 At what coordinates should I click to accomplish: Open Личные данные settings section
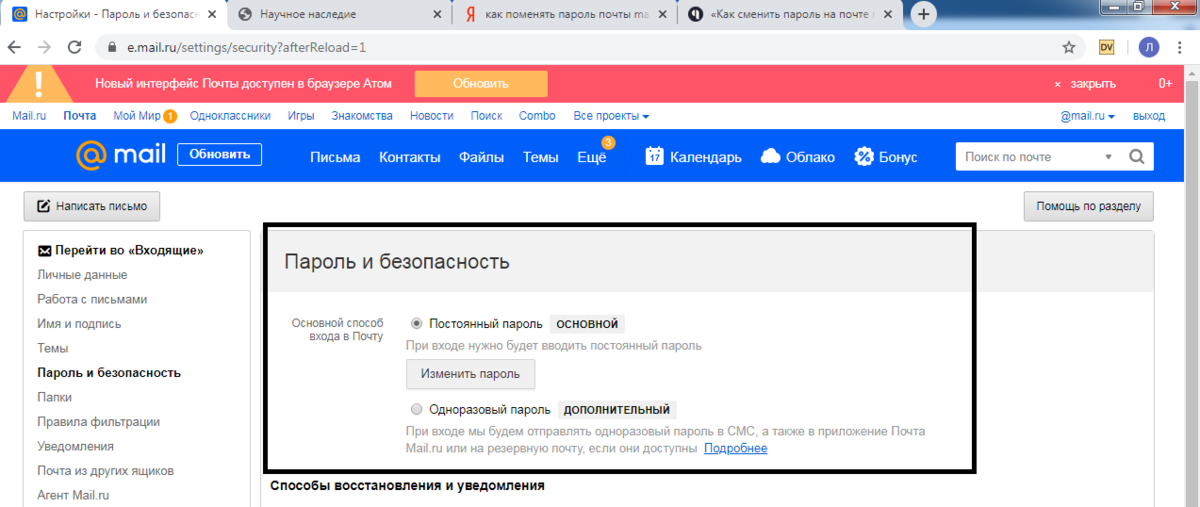tap(82, 275)
